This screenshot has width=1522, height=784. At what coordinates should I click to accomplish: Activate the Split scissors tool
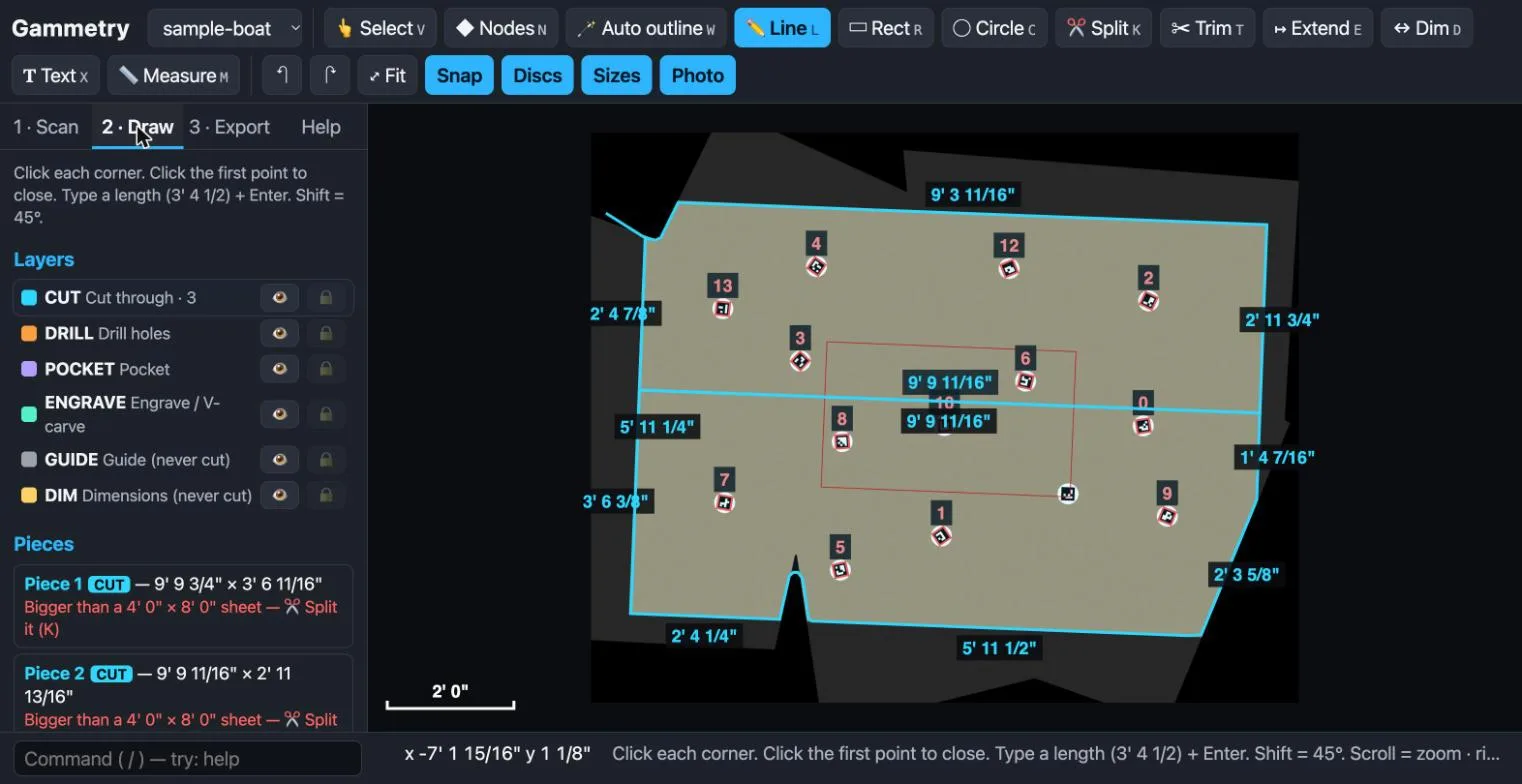pyautogui.click(x=1103, y=28)
